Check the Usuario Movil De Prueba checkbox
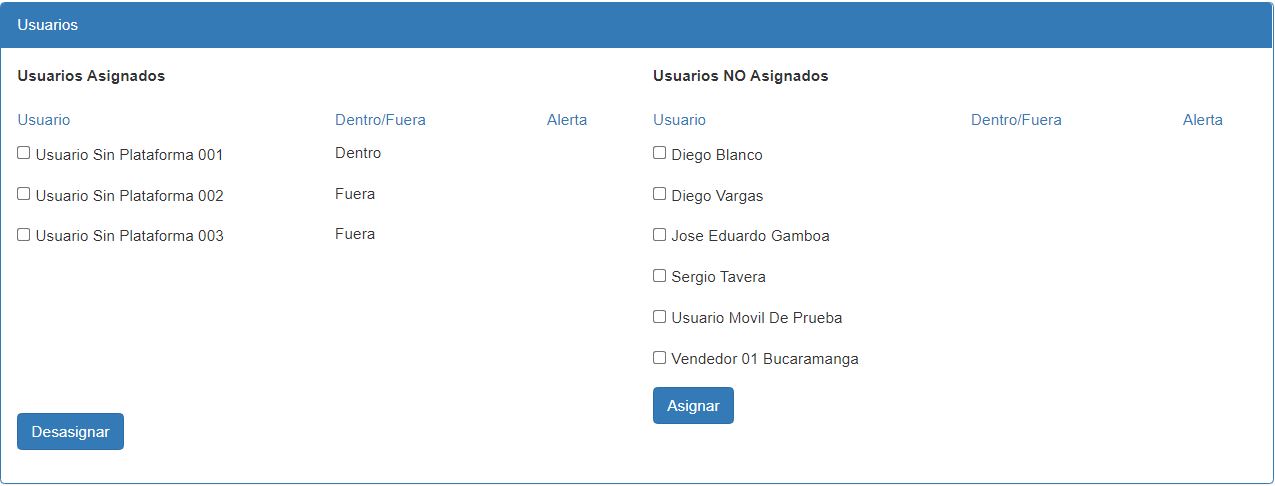The image size is (1275, 486). pyautogui.click(x=660, y=317)
